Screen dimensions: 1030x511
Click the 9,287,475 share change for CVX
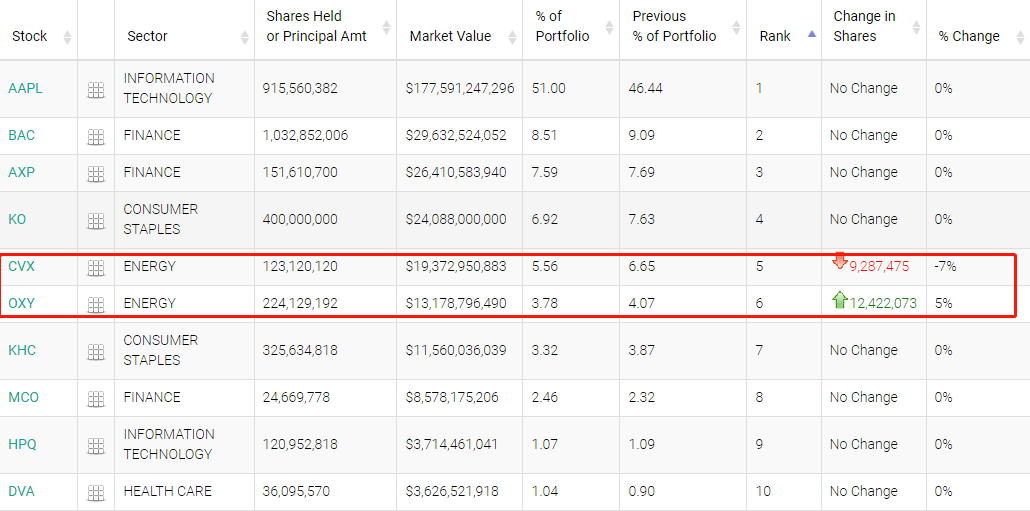coord(879,266)
